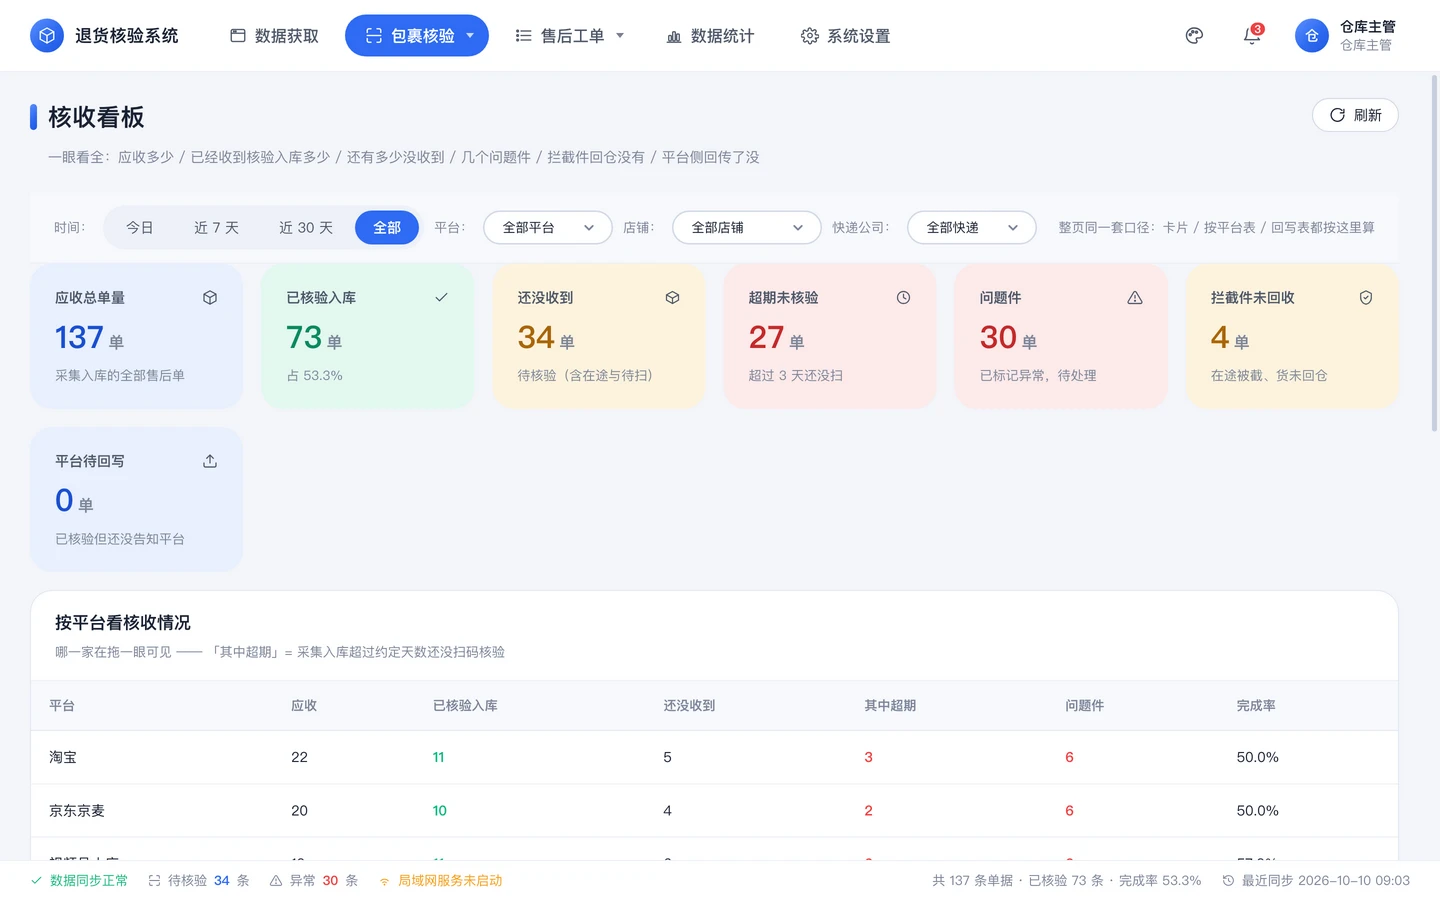Open the theme palette icon
The image size is (1440, 900).
pos(1194,36)
